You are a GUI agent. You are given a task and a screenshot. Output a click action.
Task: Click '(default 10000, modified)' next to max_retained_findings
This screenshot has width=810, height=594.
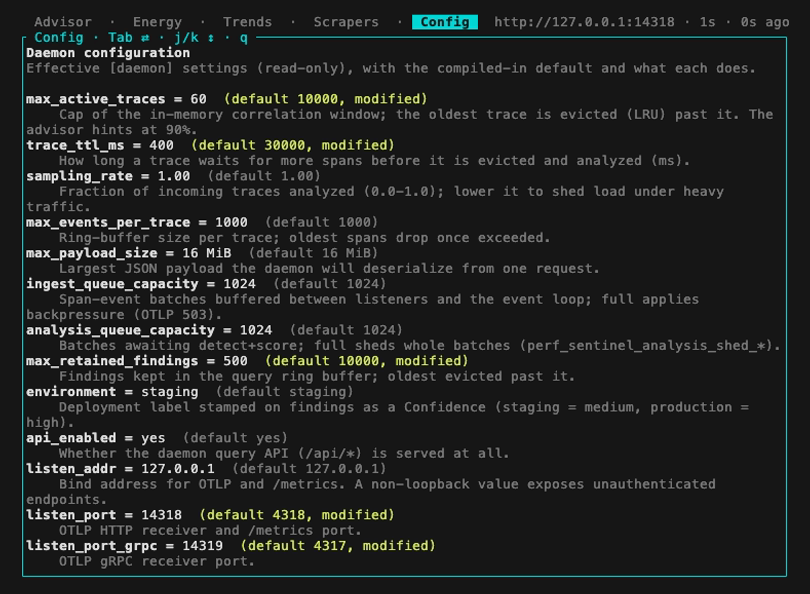[367, 361]
